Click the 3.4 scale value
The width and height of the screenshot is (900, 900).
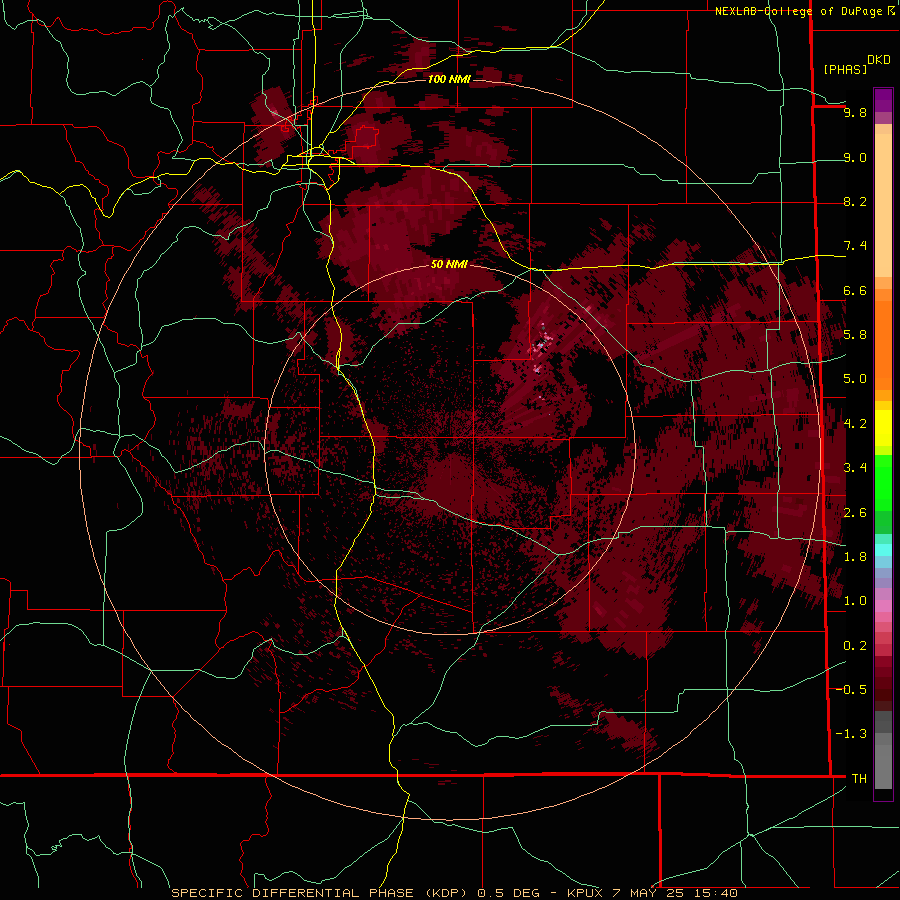click(x=855, y=468)
